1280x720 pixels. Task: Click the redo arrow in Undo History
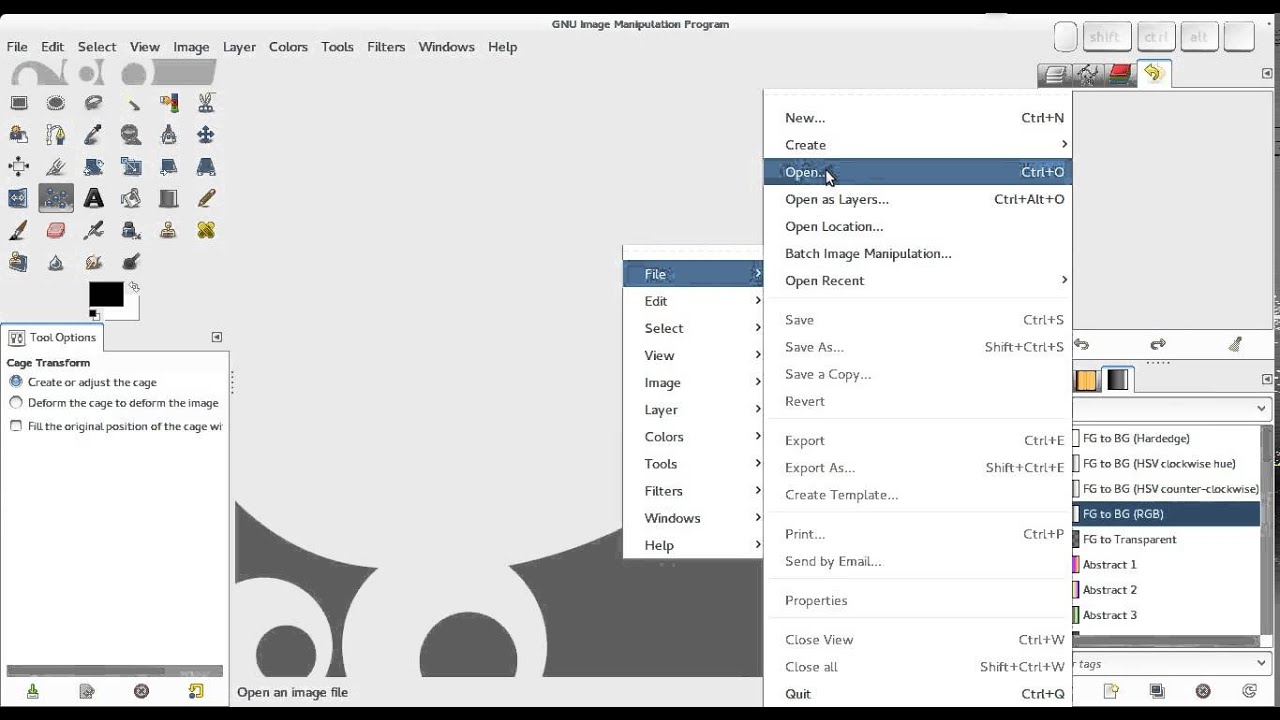(x=1158, y=344)
